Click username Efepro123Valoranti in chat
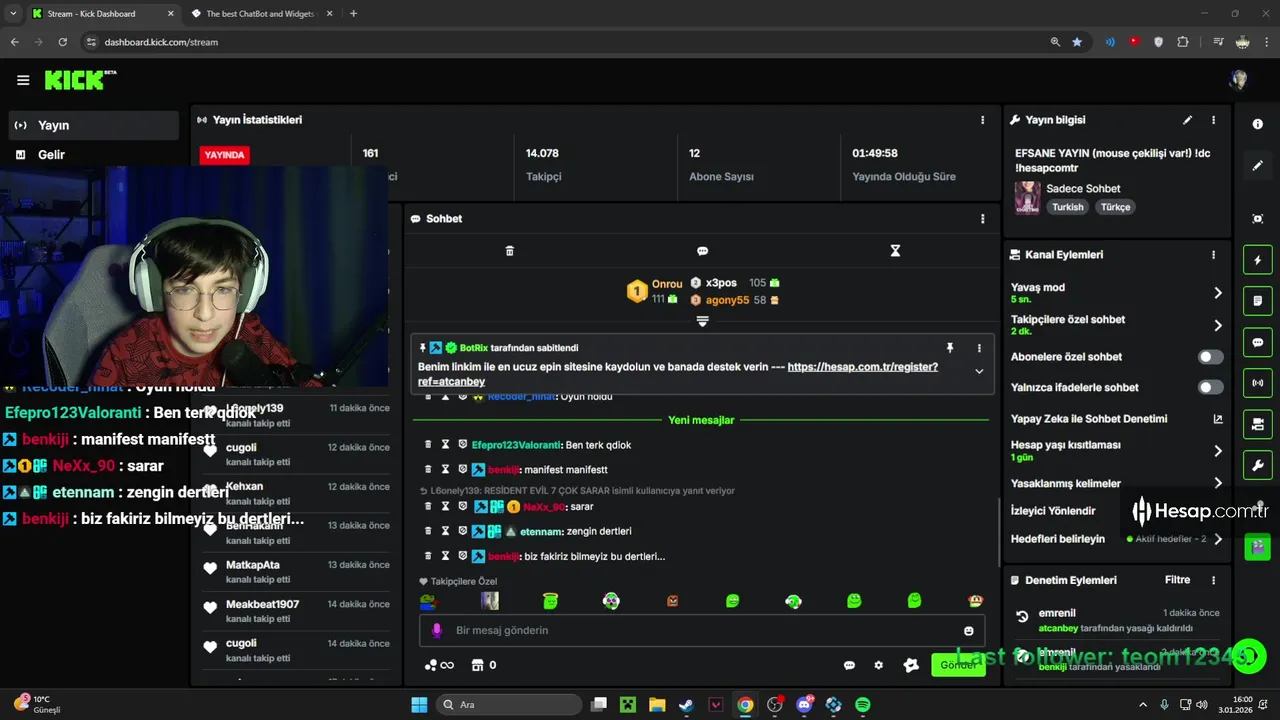 516,445
